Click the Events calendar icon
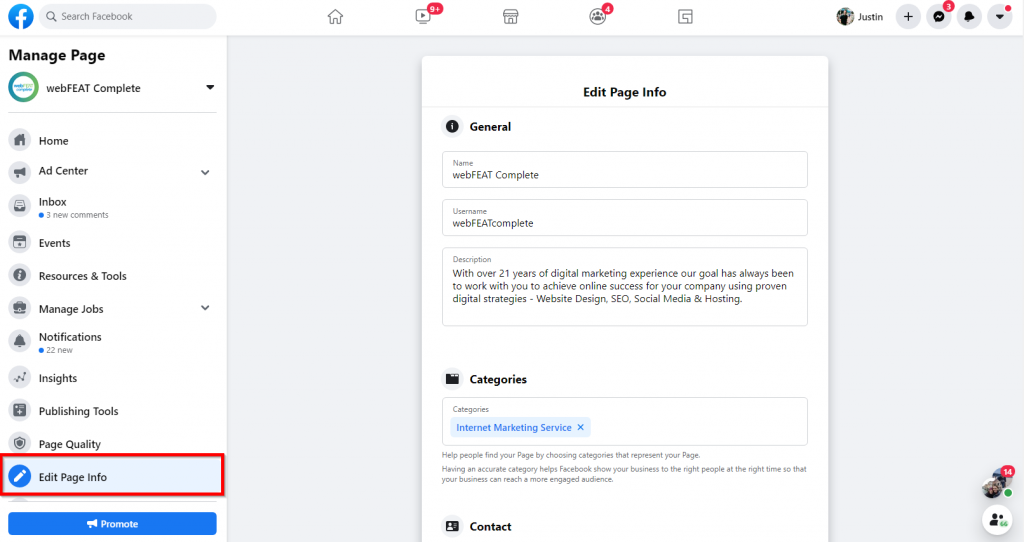 click(x=20, y=242)
